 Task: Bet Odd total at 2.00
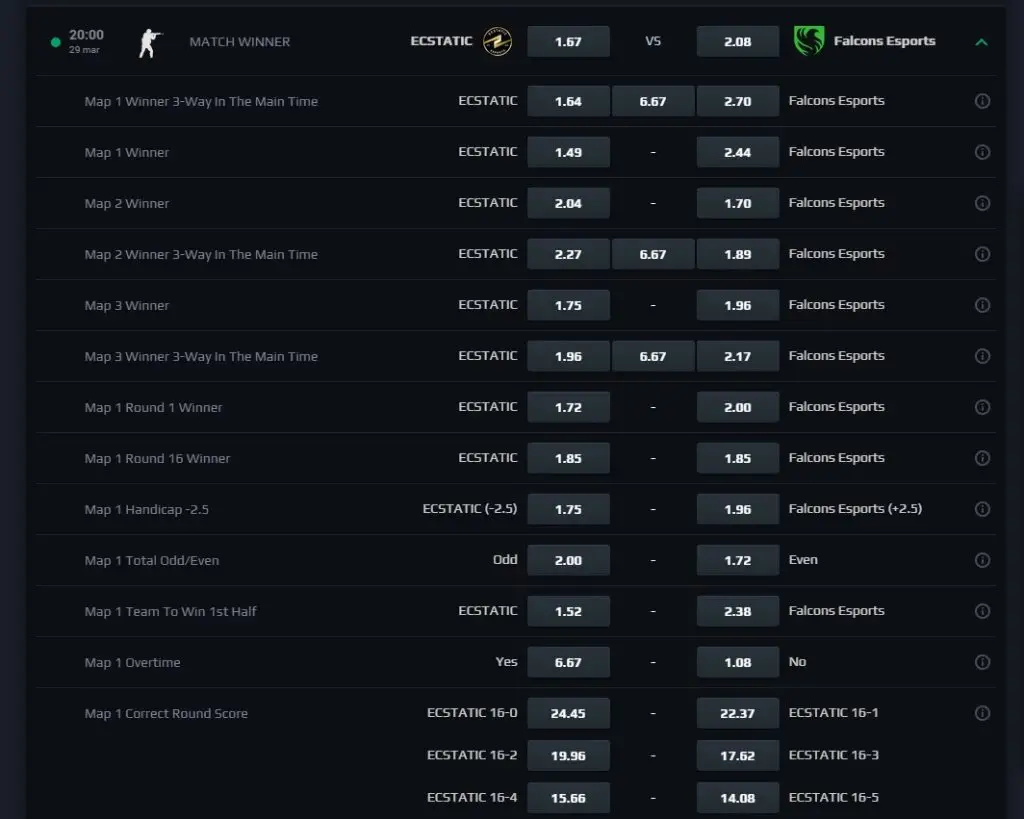(568, 560)
